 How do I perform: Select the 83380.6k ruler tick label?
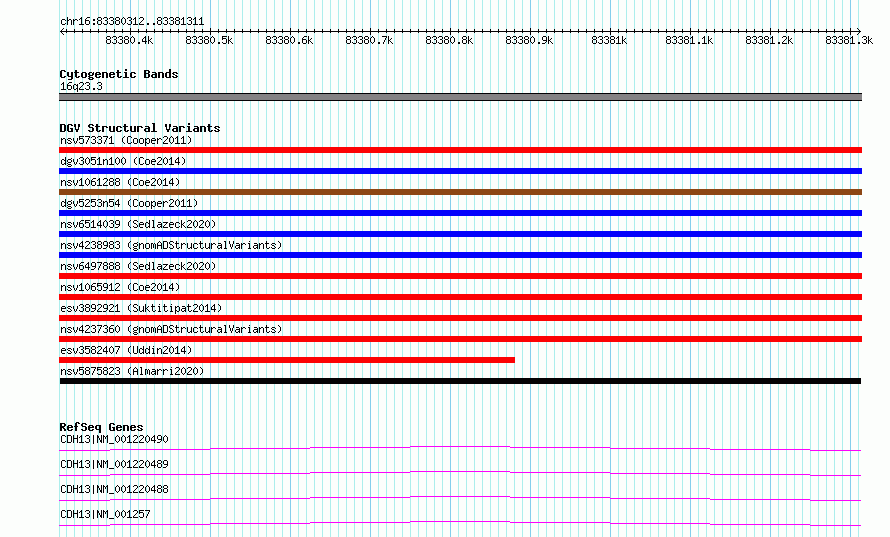[289, 40]
